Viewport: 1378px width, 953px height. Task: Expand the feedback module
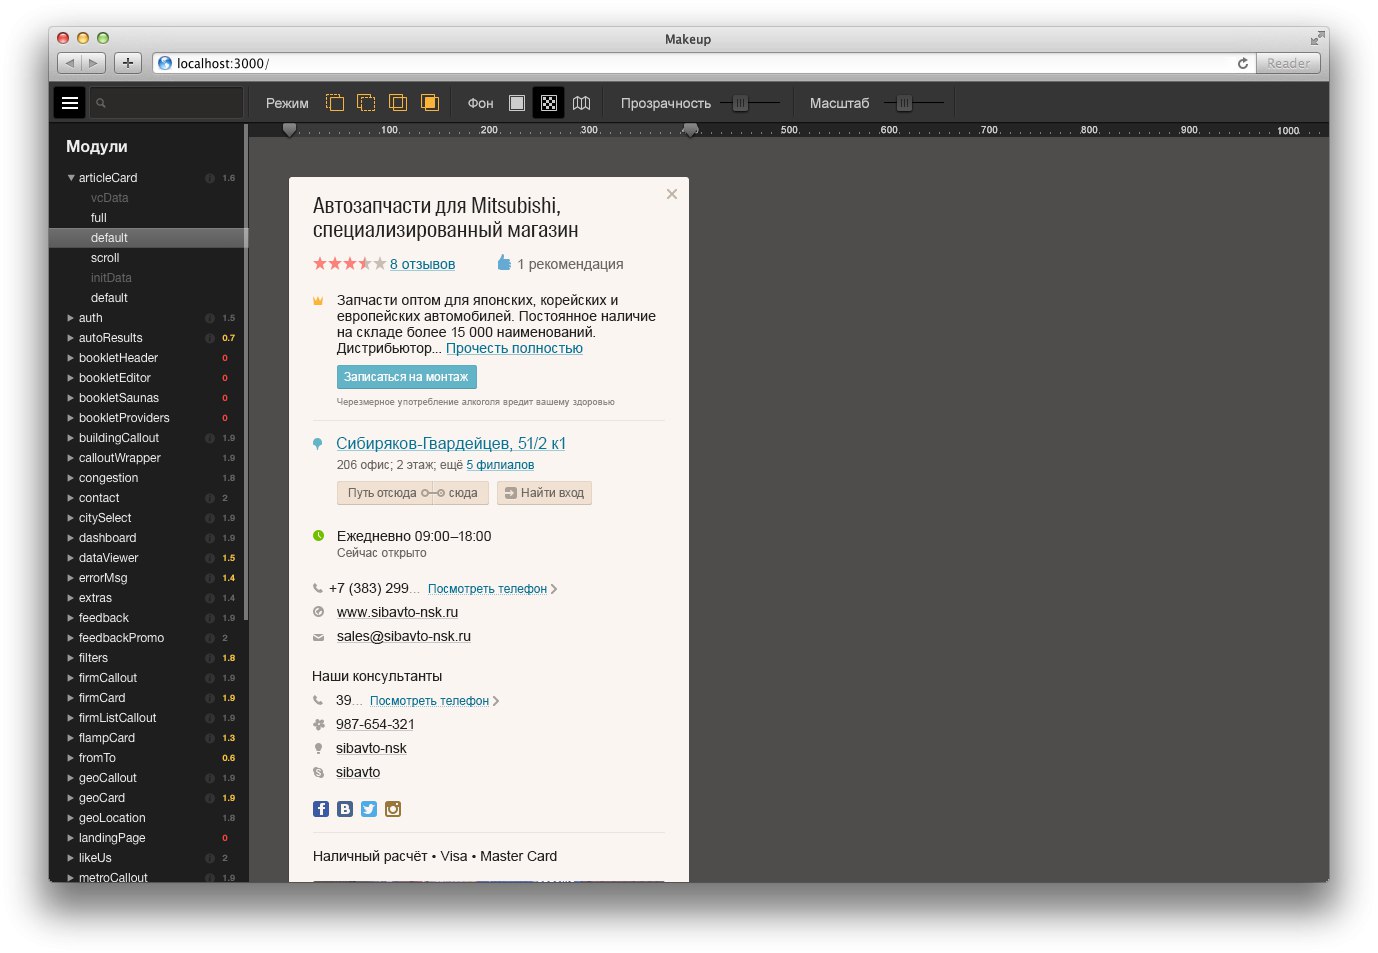pyautogui.click(x=70, y=618)
